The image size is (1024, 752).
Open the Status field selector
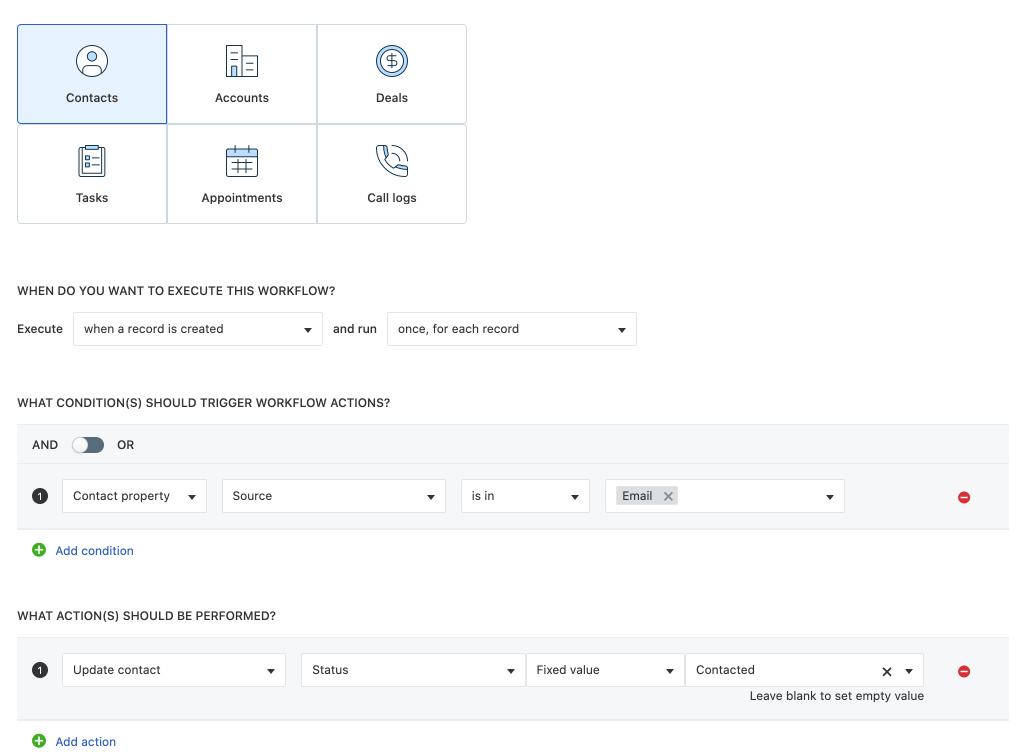click(412, 670)
